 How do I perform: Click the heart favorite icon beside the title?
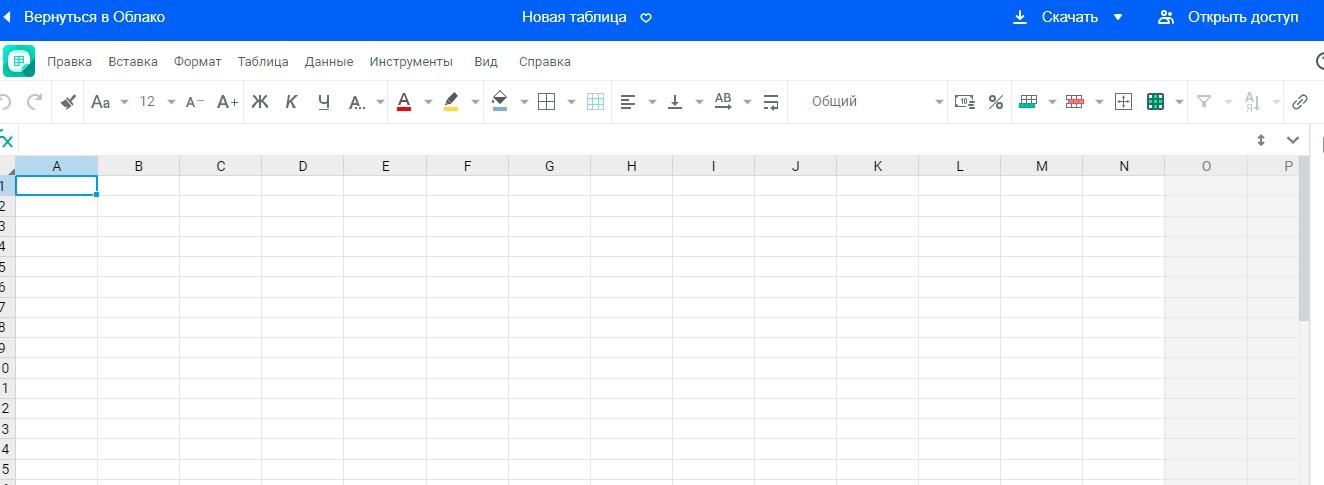646,18
